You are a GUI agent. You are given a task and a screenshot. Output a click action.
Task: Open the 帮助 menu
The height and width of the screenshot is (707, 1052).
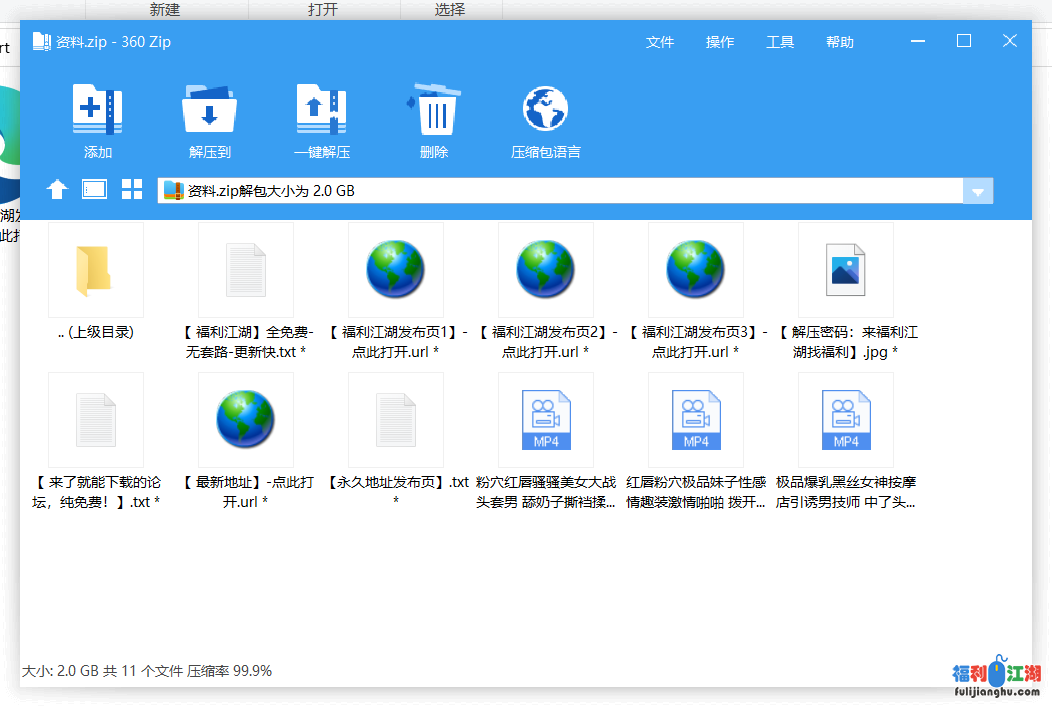pyautogui.click(x=840, y=42)
